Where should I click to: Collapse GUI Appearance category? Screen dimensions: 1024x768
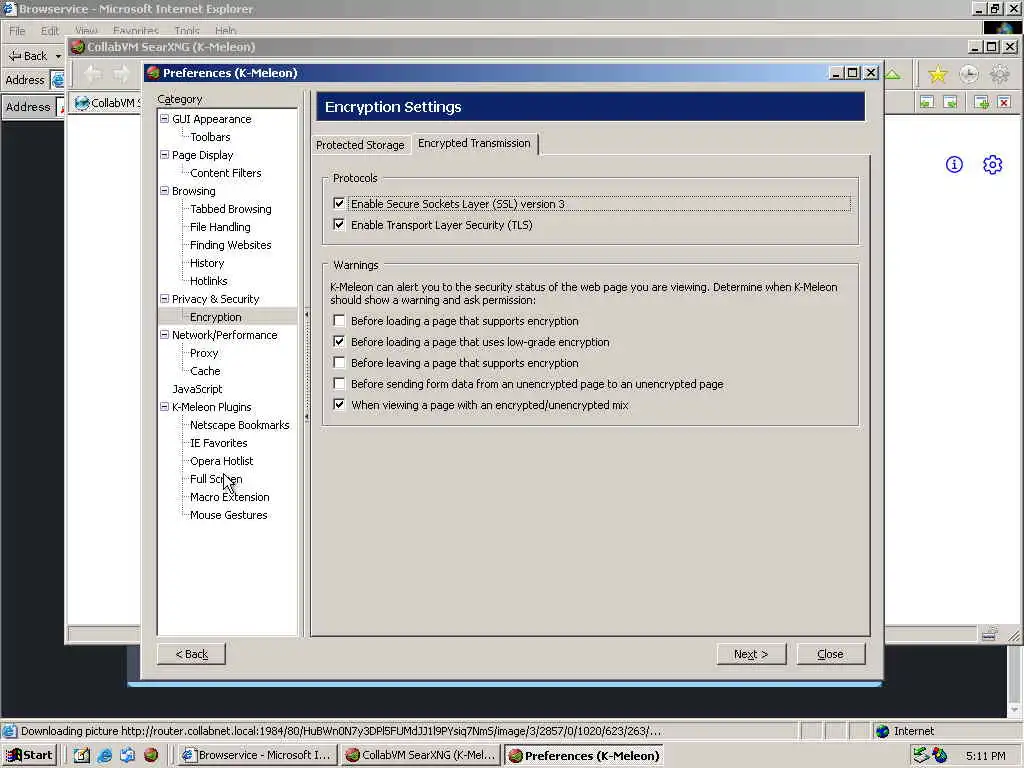click(x=165, y=119)
